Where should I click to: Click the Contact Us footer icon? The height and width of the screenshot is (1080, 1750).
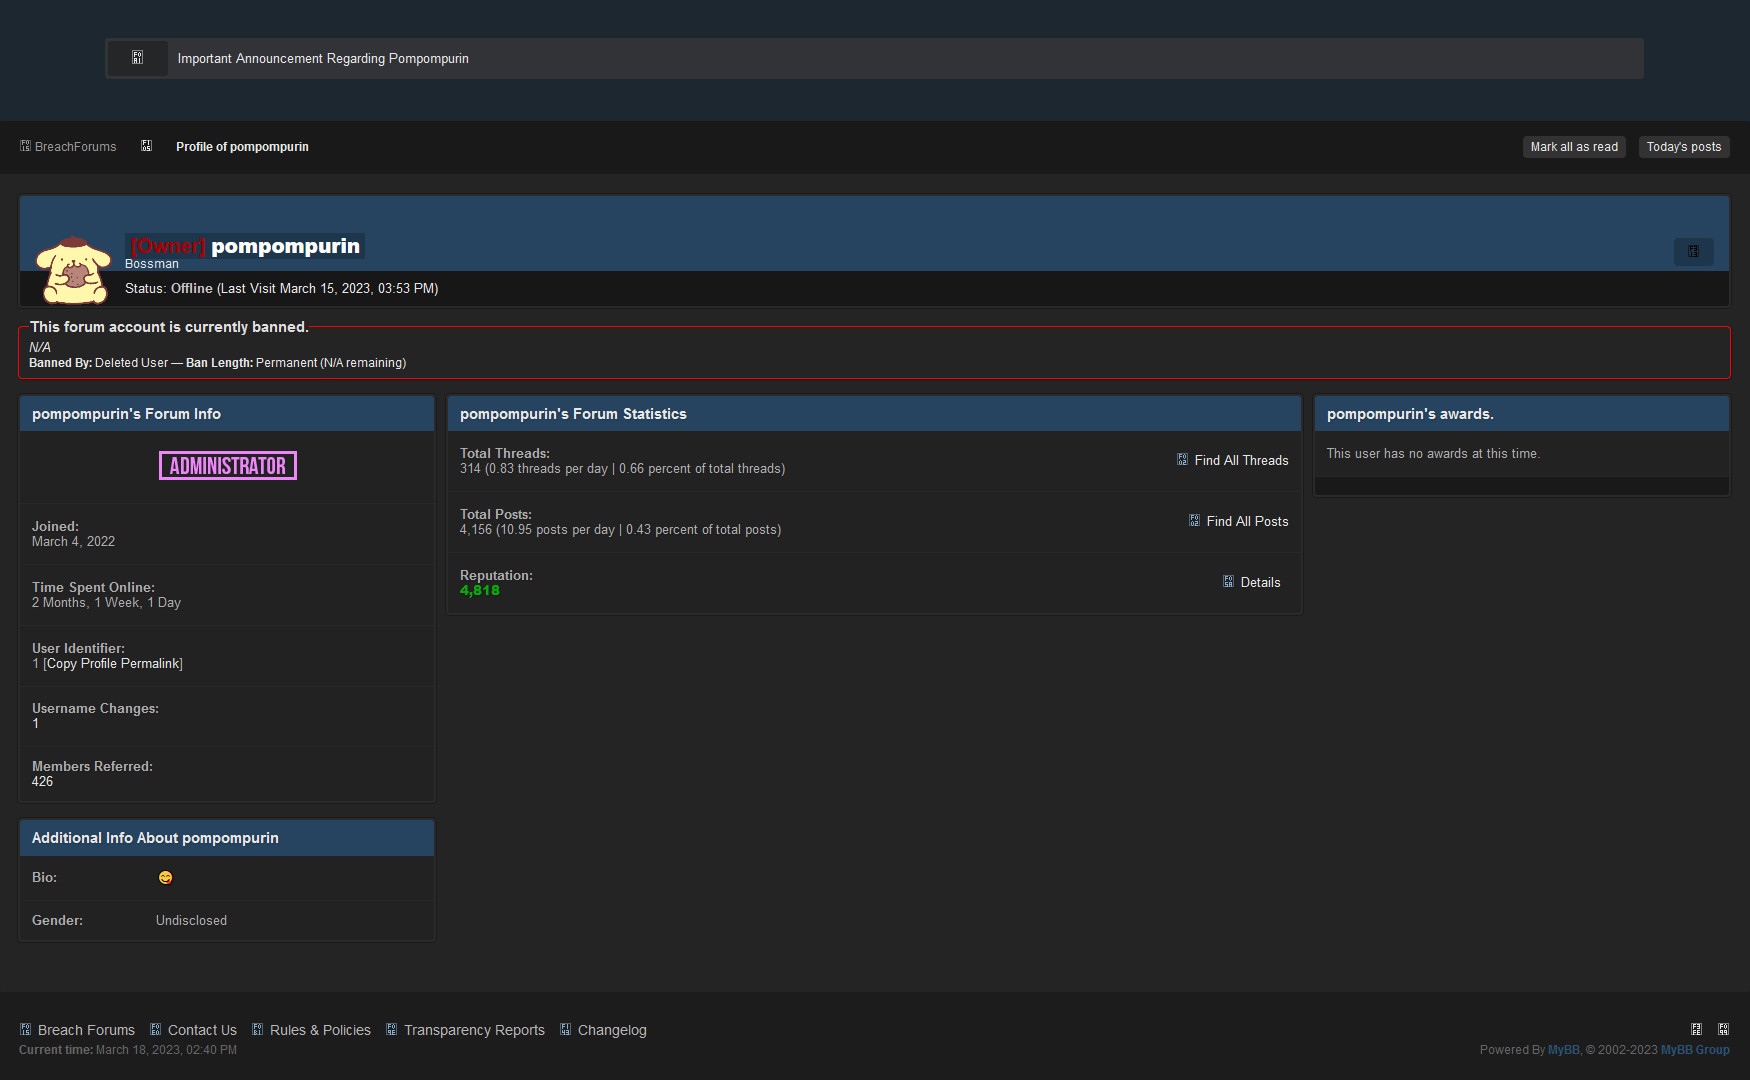(155, 1029)
